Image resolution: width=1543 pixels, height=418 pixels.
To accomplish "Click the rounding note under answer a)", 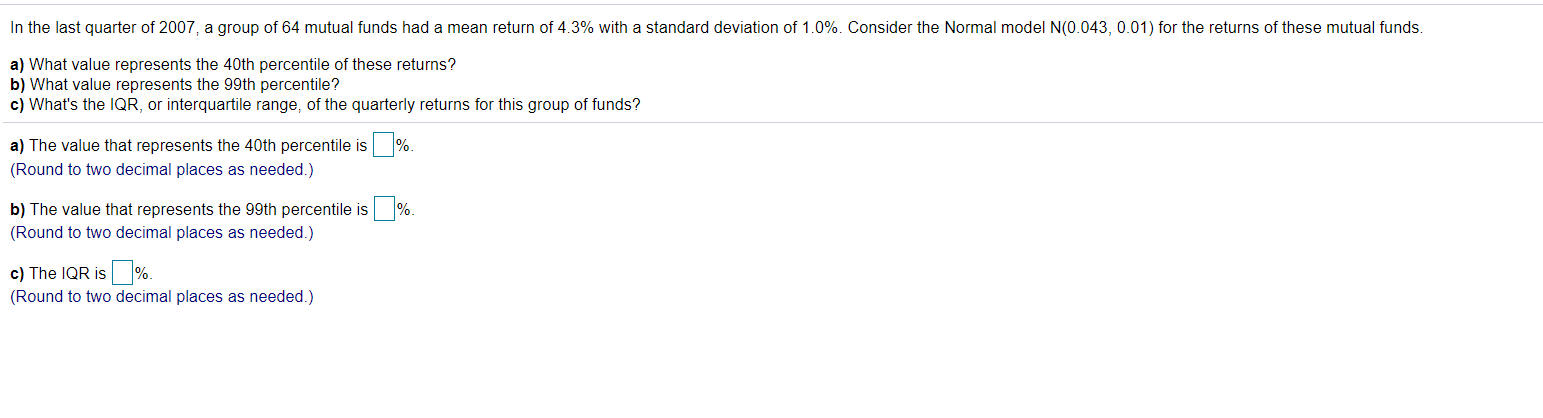I will [162, 170].
